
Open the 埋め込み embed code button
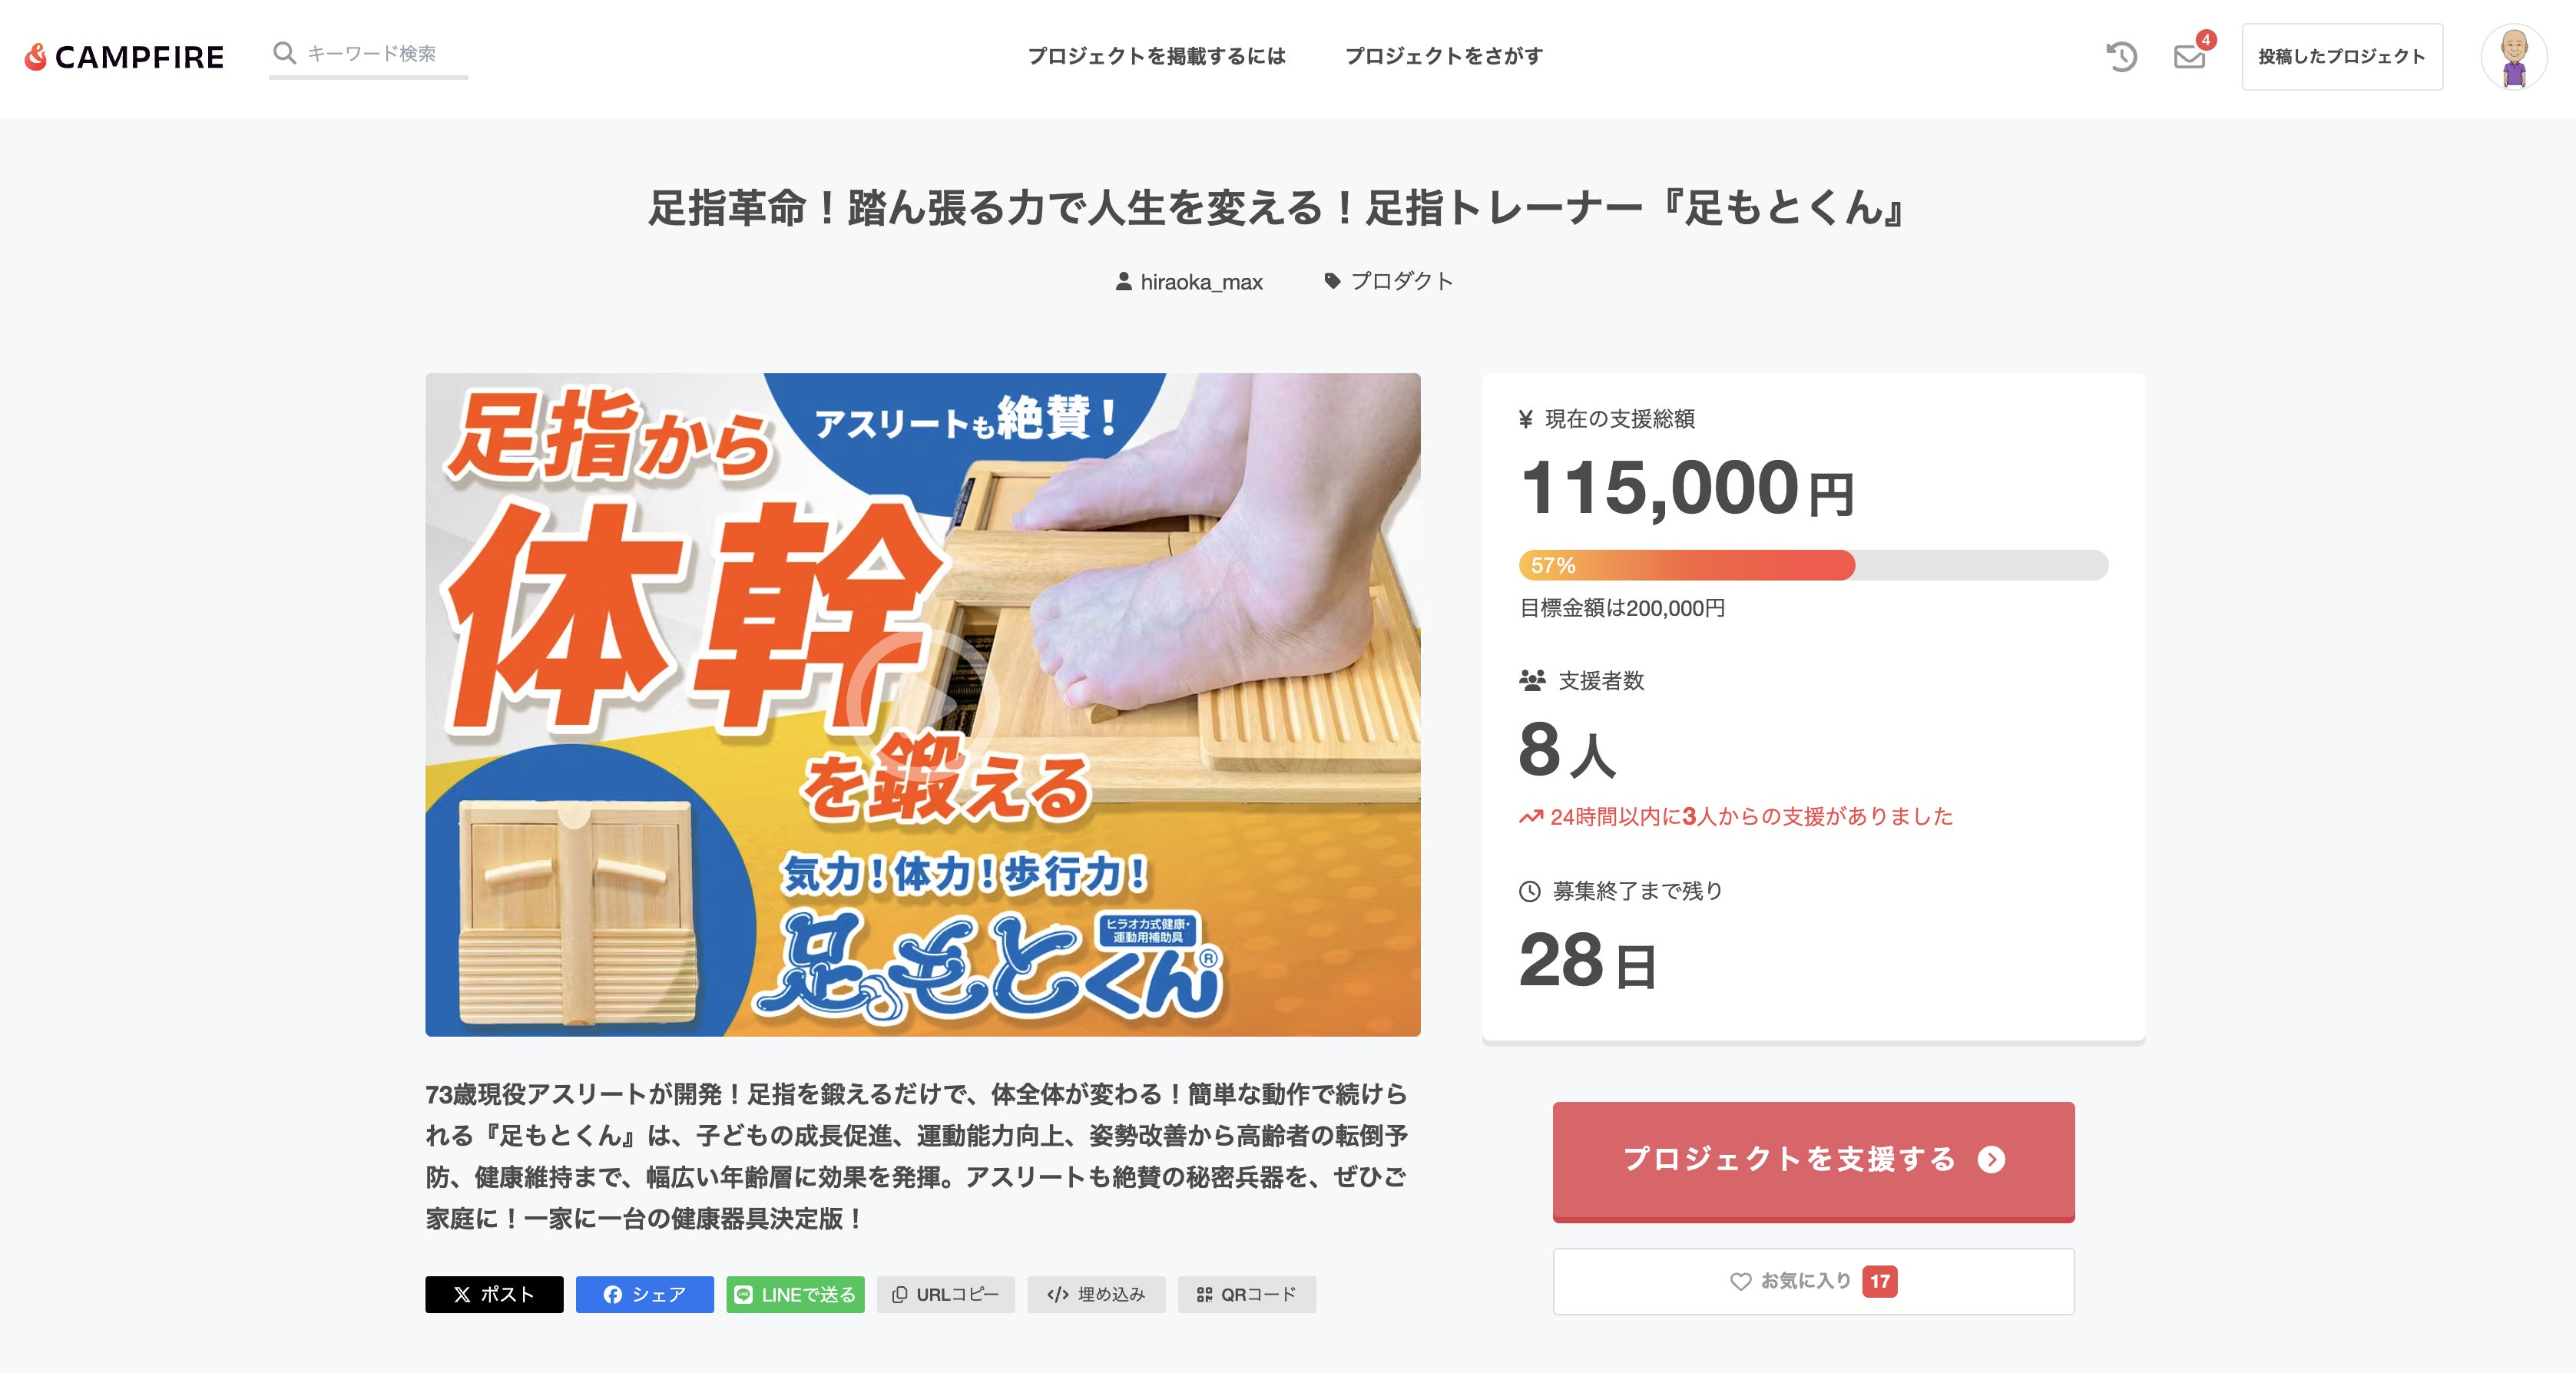coord(1096,1294)
